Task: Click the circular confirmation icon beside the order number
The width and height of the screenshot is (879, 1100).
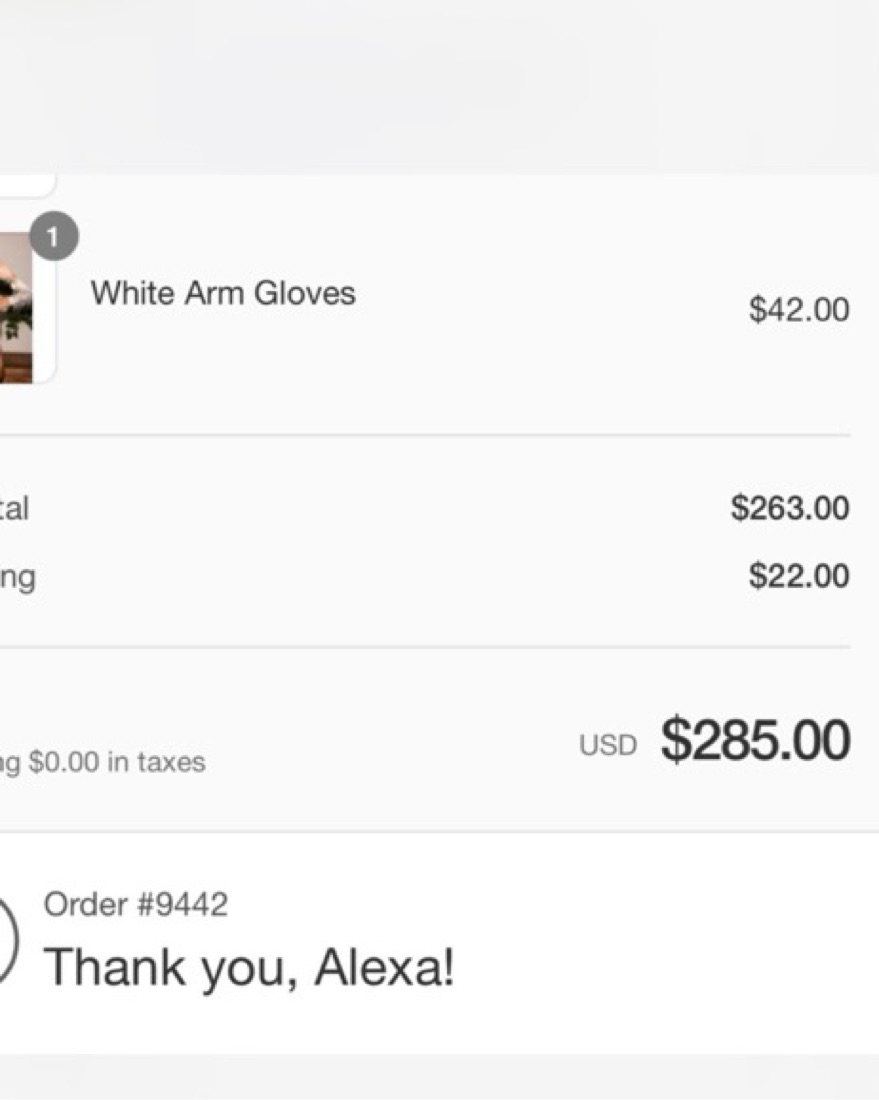Action: tap(6, 940)
